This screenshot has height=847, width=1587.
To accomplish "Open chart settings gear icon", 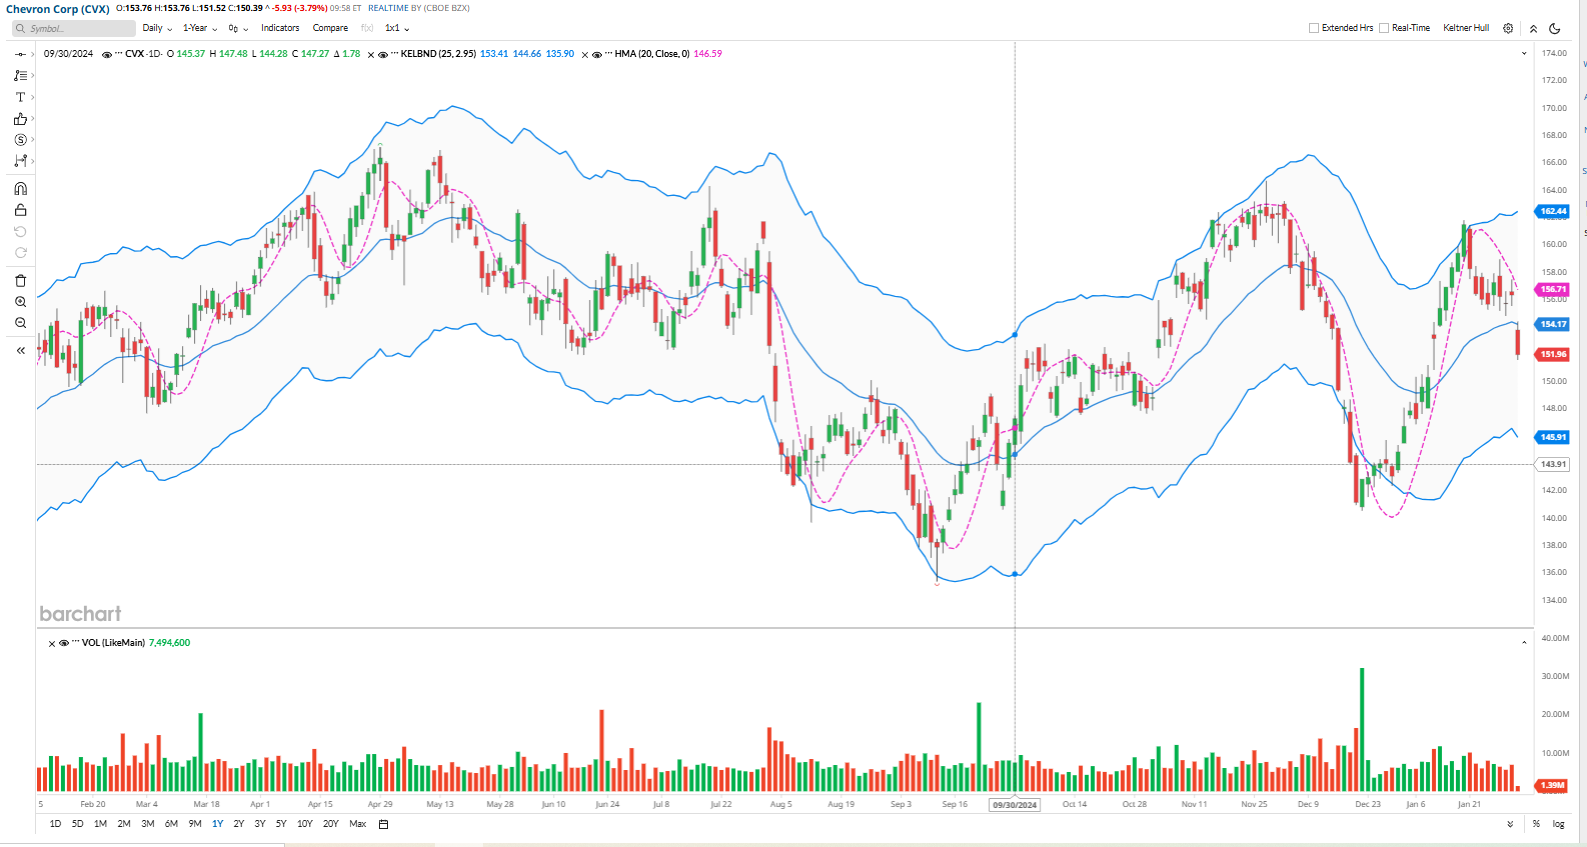I will click(x=1508, y=28).
